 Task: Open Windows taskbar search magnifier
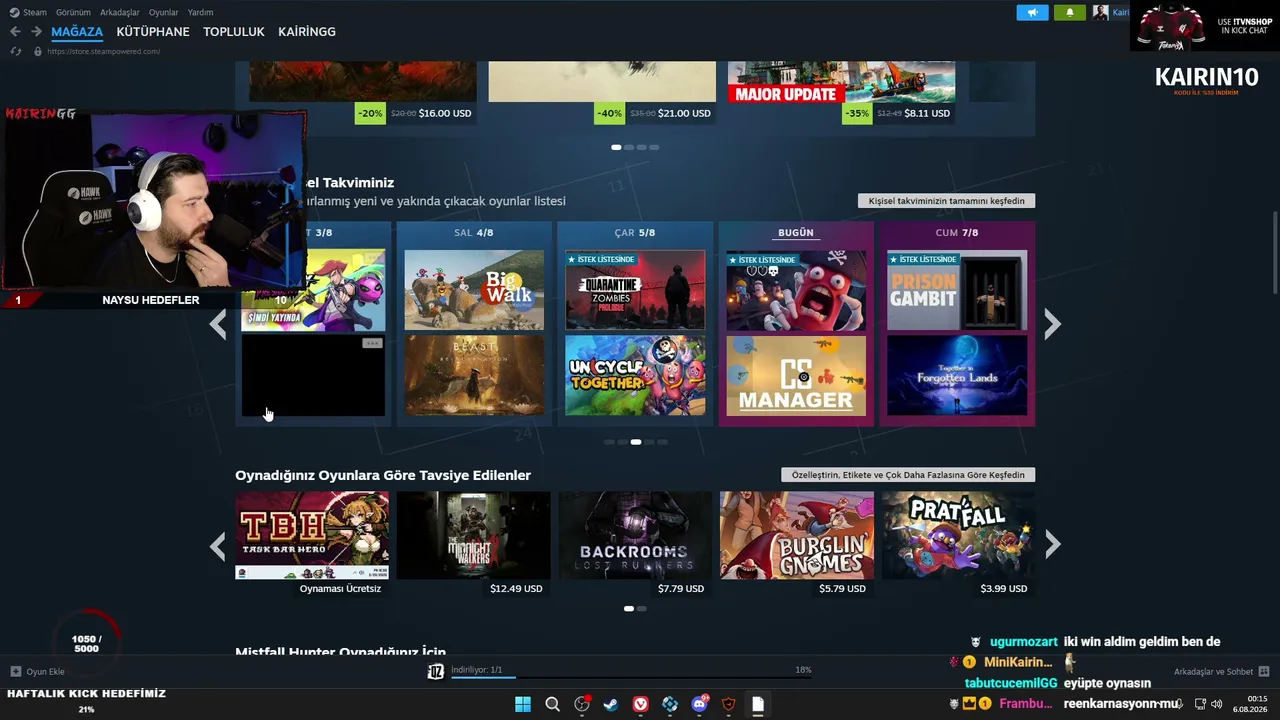(552, 704)
